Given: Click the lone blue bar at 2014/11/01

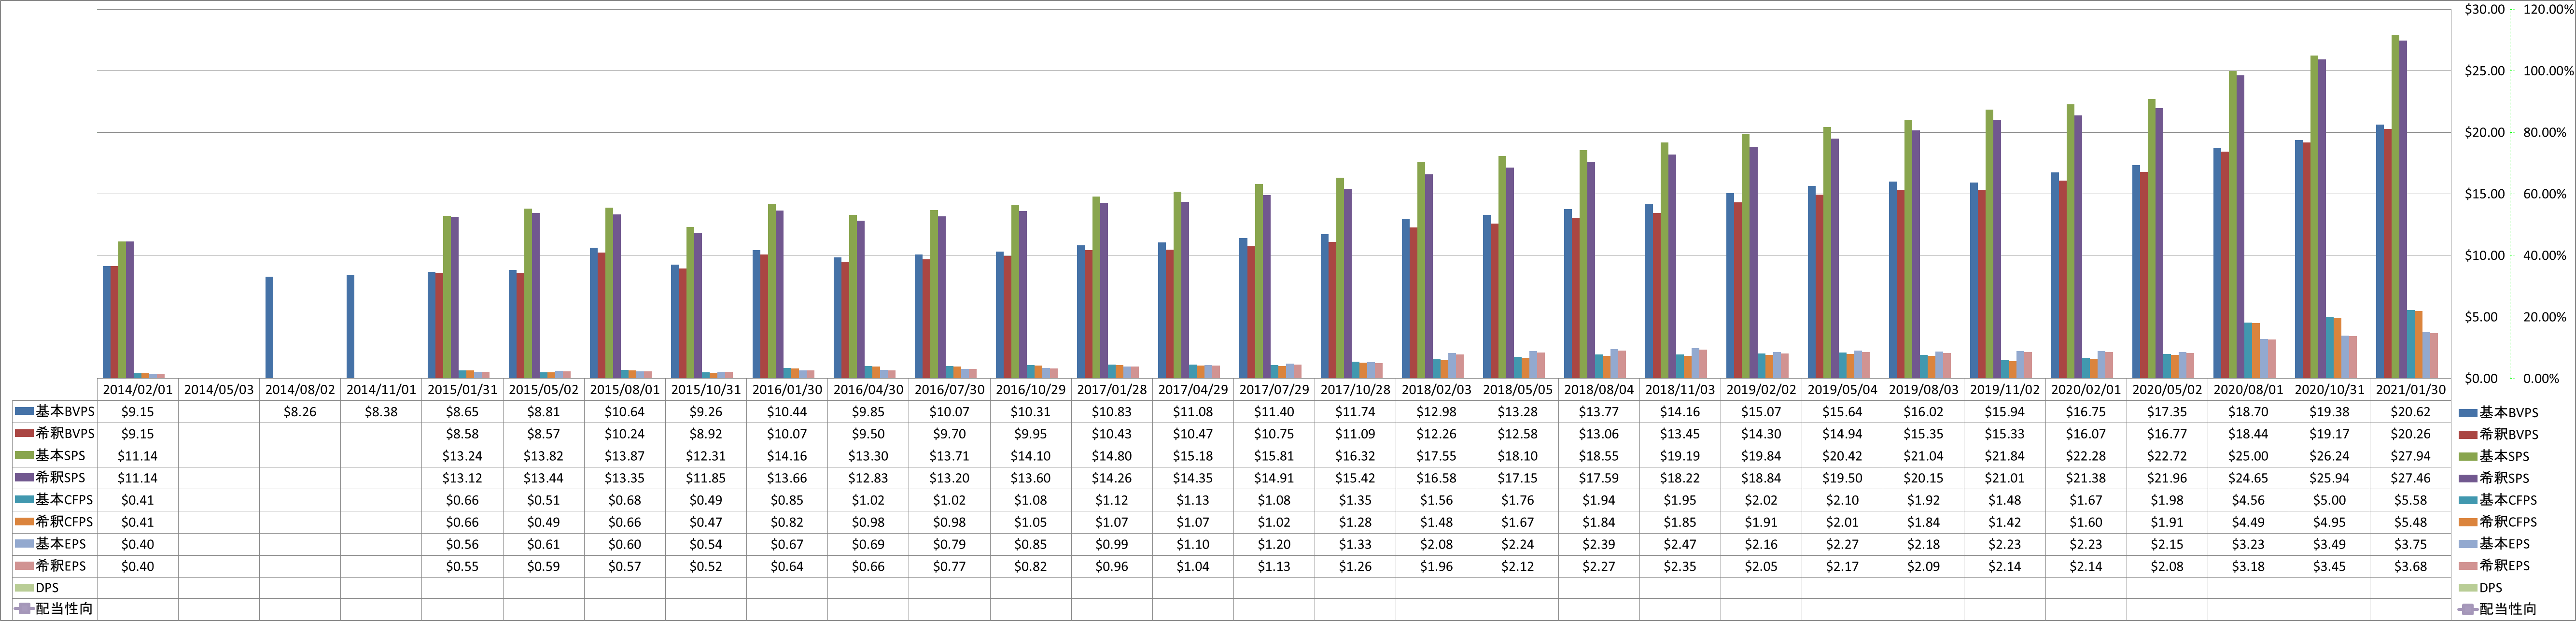Looking at the screenshot, I should point(350,327).
